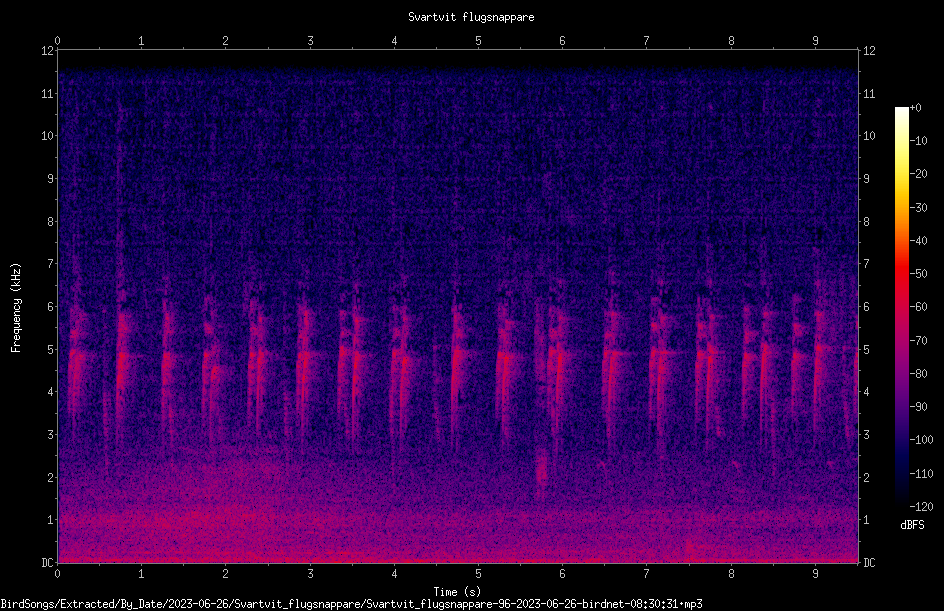Viewport: 944px width, 611px height.
Task: Click the 'Frequency (kHz)' axis label
Action: tap(16, 308)
